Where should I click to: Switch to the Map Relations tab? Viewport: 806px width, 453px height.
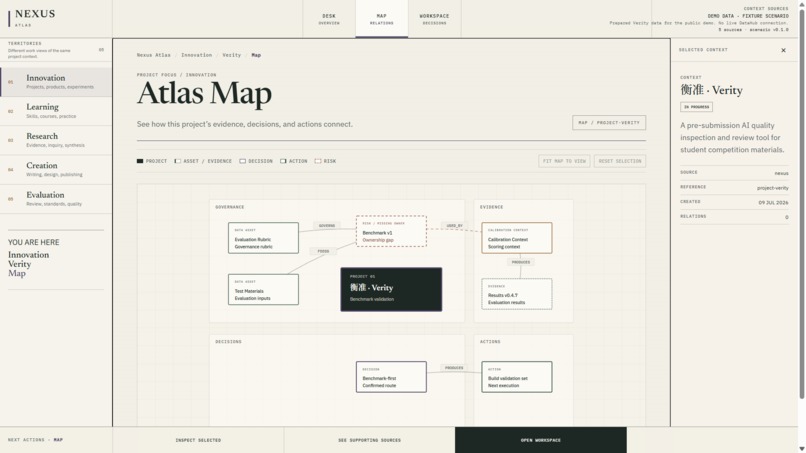click(x=381, y=19)
